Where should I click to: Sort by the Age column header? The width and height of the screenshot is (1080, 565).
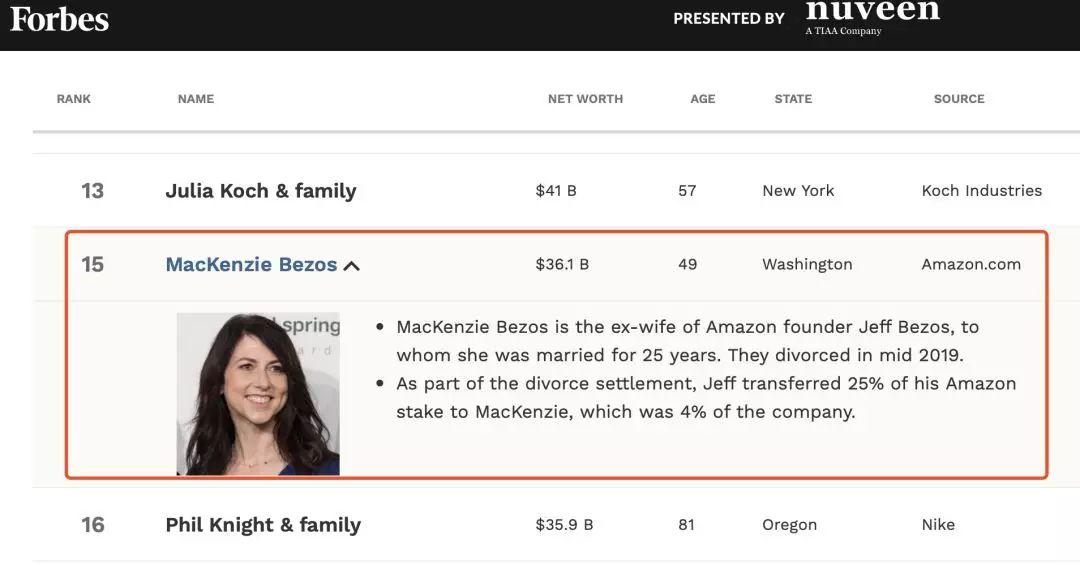click(702, 99)
